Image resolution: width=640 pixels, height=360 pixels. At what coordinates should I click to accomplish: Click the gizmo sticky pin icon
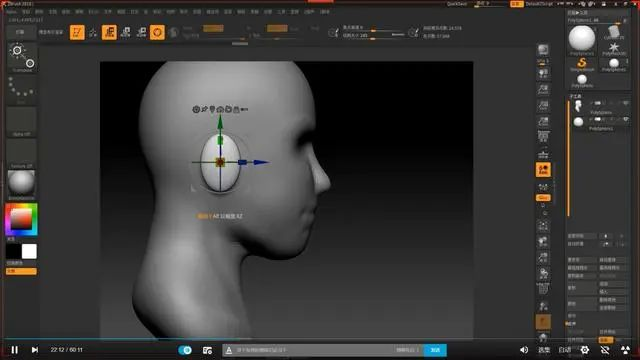tap(204, 109)
